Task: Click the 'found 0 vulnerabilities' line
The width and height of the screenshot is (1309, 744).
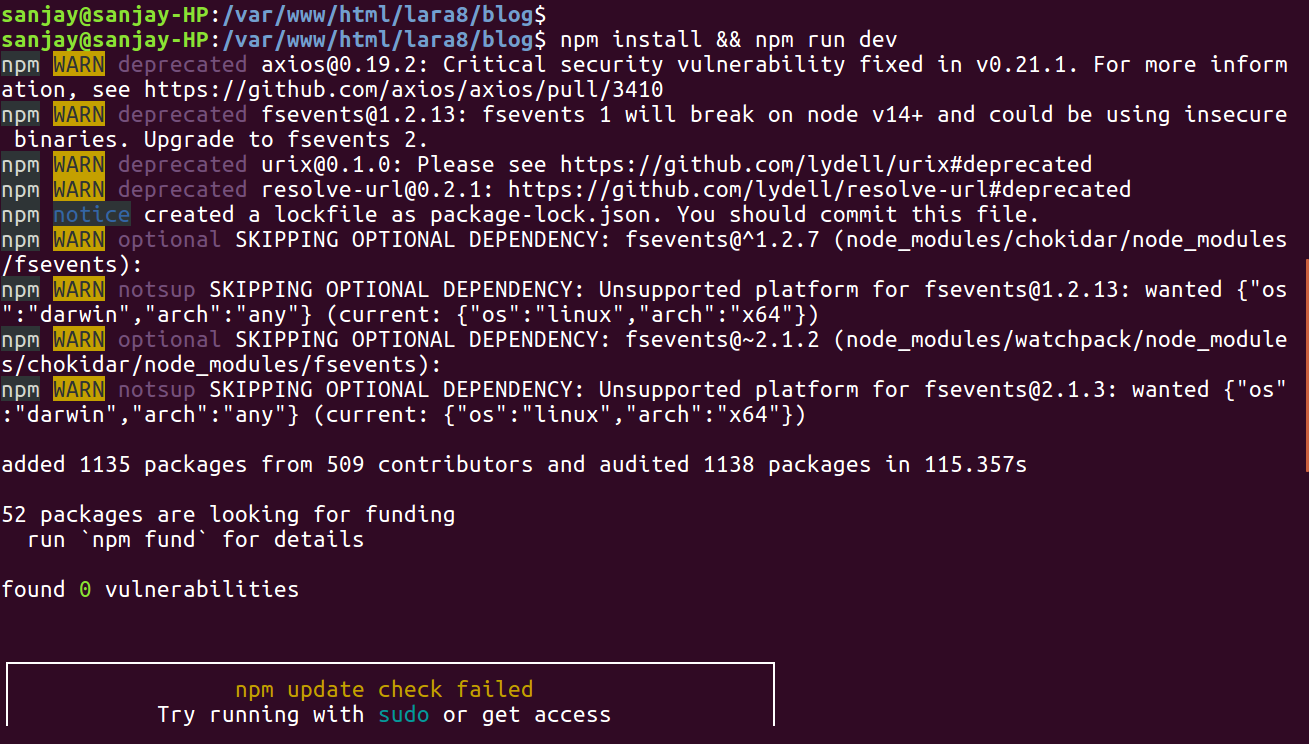Action: [x=150, y=590]
